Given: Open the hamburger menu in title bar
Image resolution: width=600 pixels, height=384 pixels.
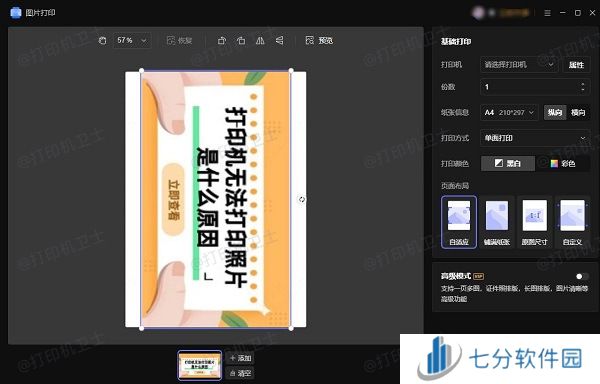Looking at the screenshot, I should 548,13.
